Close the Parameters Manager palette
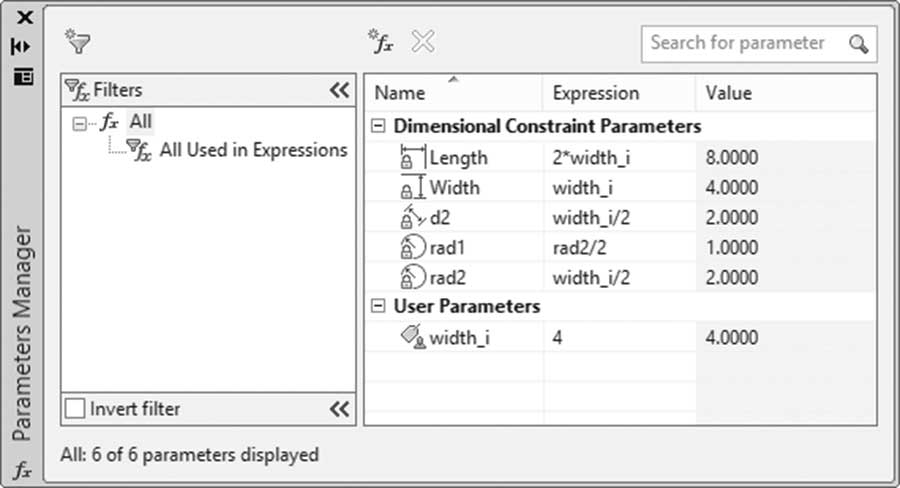This screenshot has width=900, height=488. click(24, 17)
